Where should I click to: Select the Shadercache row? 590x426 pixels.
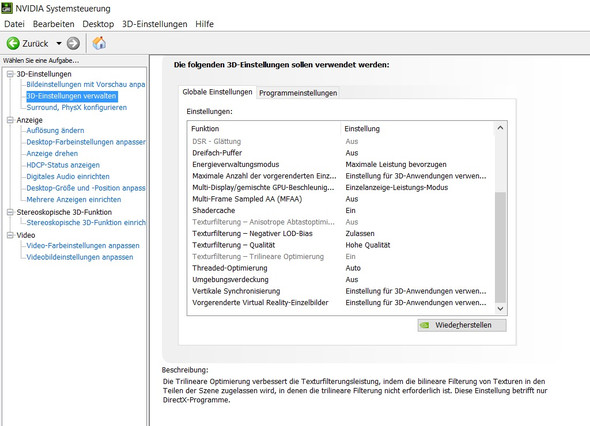tap(341, 210)
